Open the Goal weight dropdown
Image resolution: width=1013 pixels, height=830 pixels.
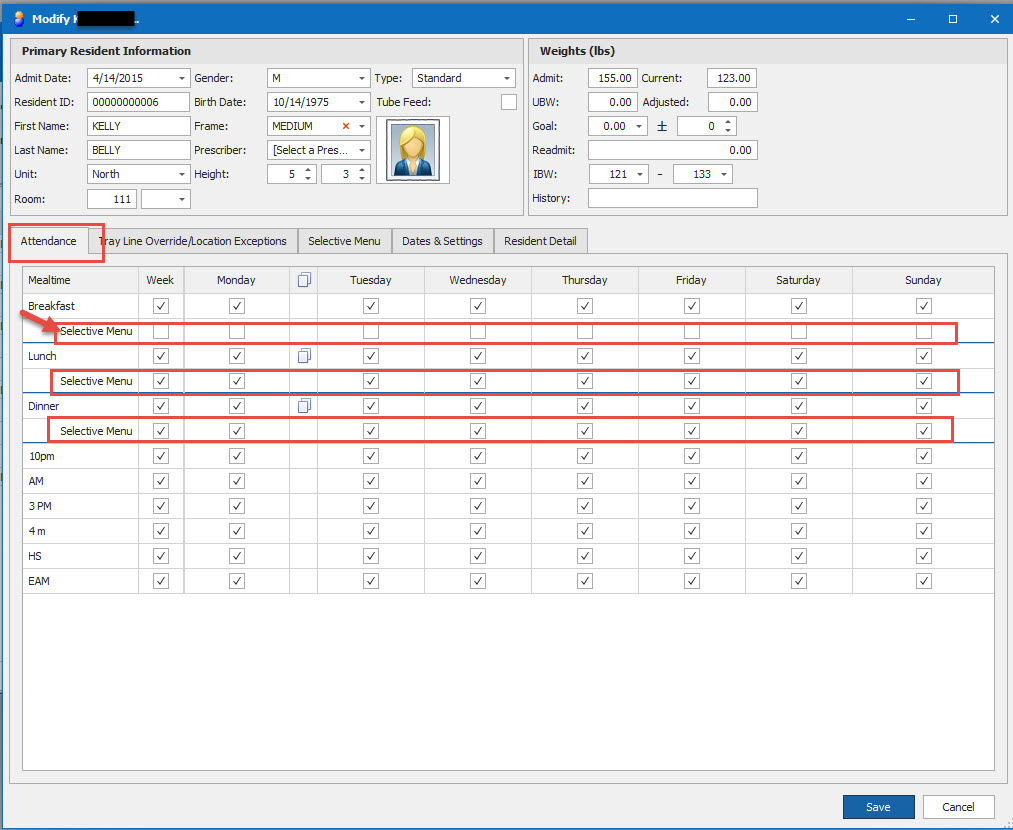click(x=638, y=126)
